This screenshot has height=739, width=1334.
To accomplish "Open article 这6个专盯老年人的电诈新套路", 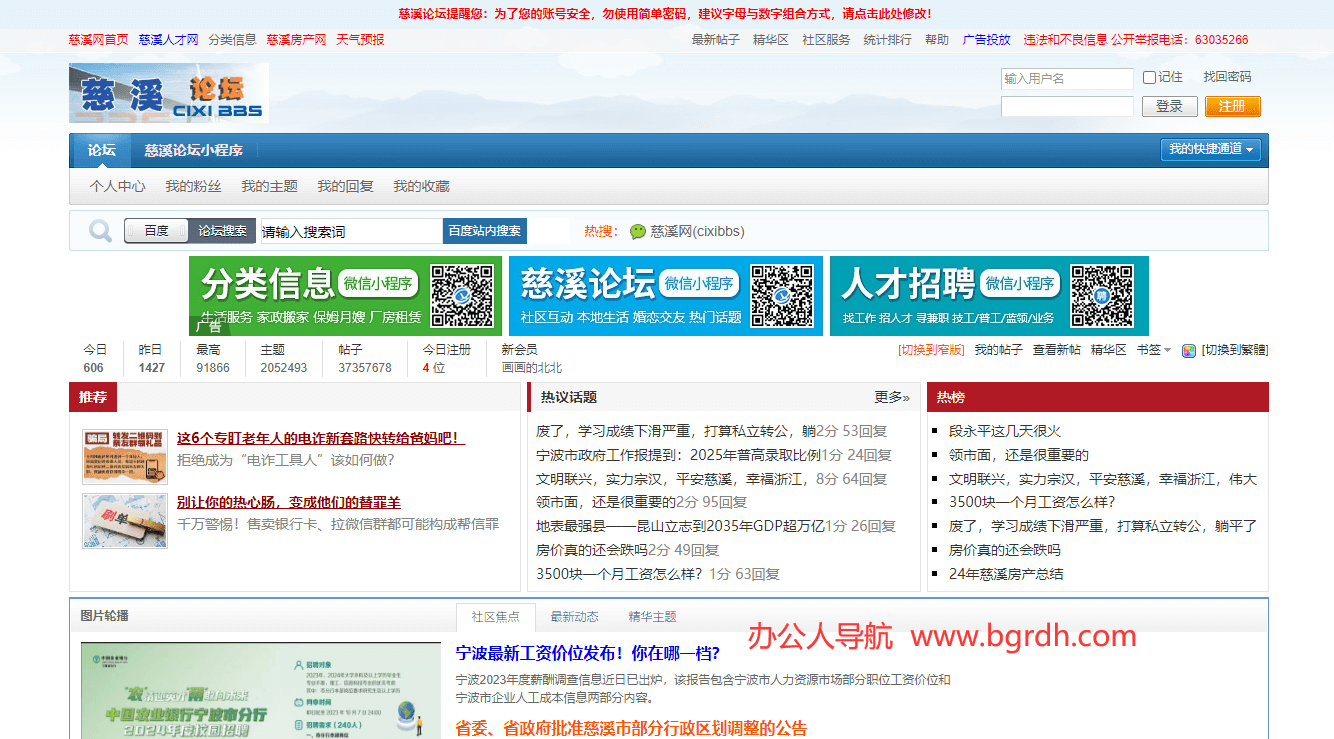I will tap(321, 438).
